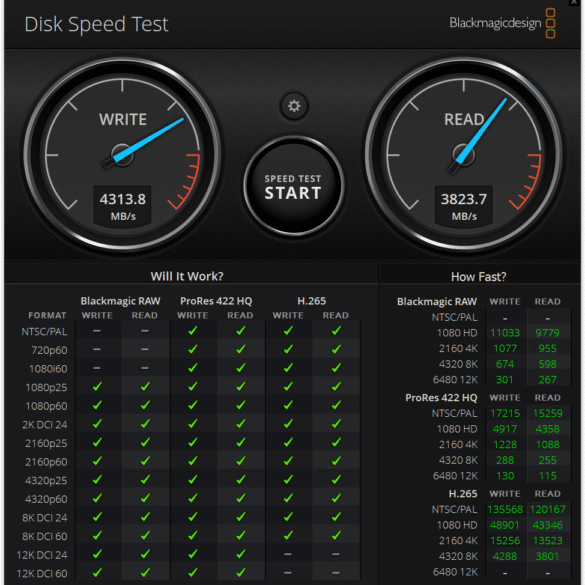Click ProRes 422 HQ read checkmark for 8K DCI 60
This screenshot has width=585, height=585.
coord(241,535)
